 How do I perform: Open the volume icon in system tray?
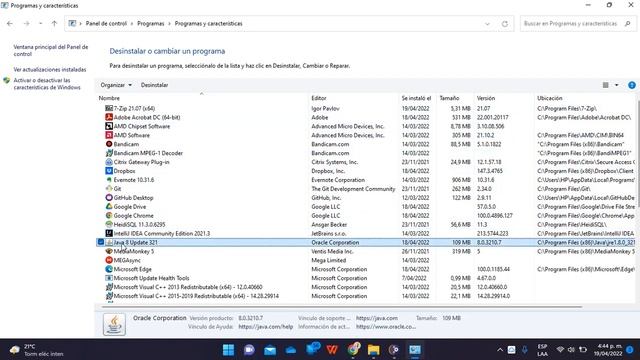(x=571, y=350)
